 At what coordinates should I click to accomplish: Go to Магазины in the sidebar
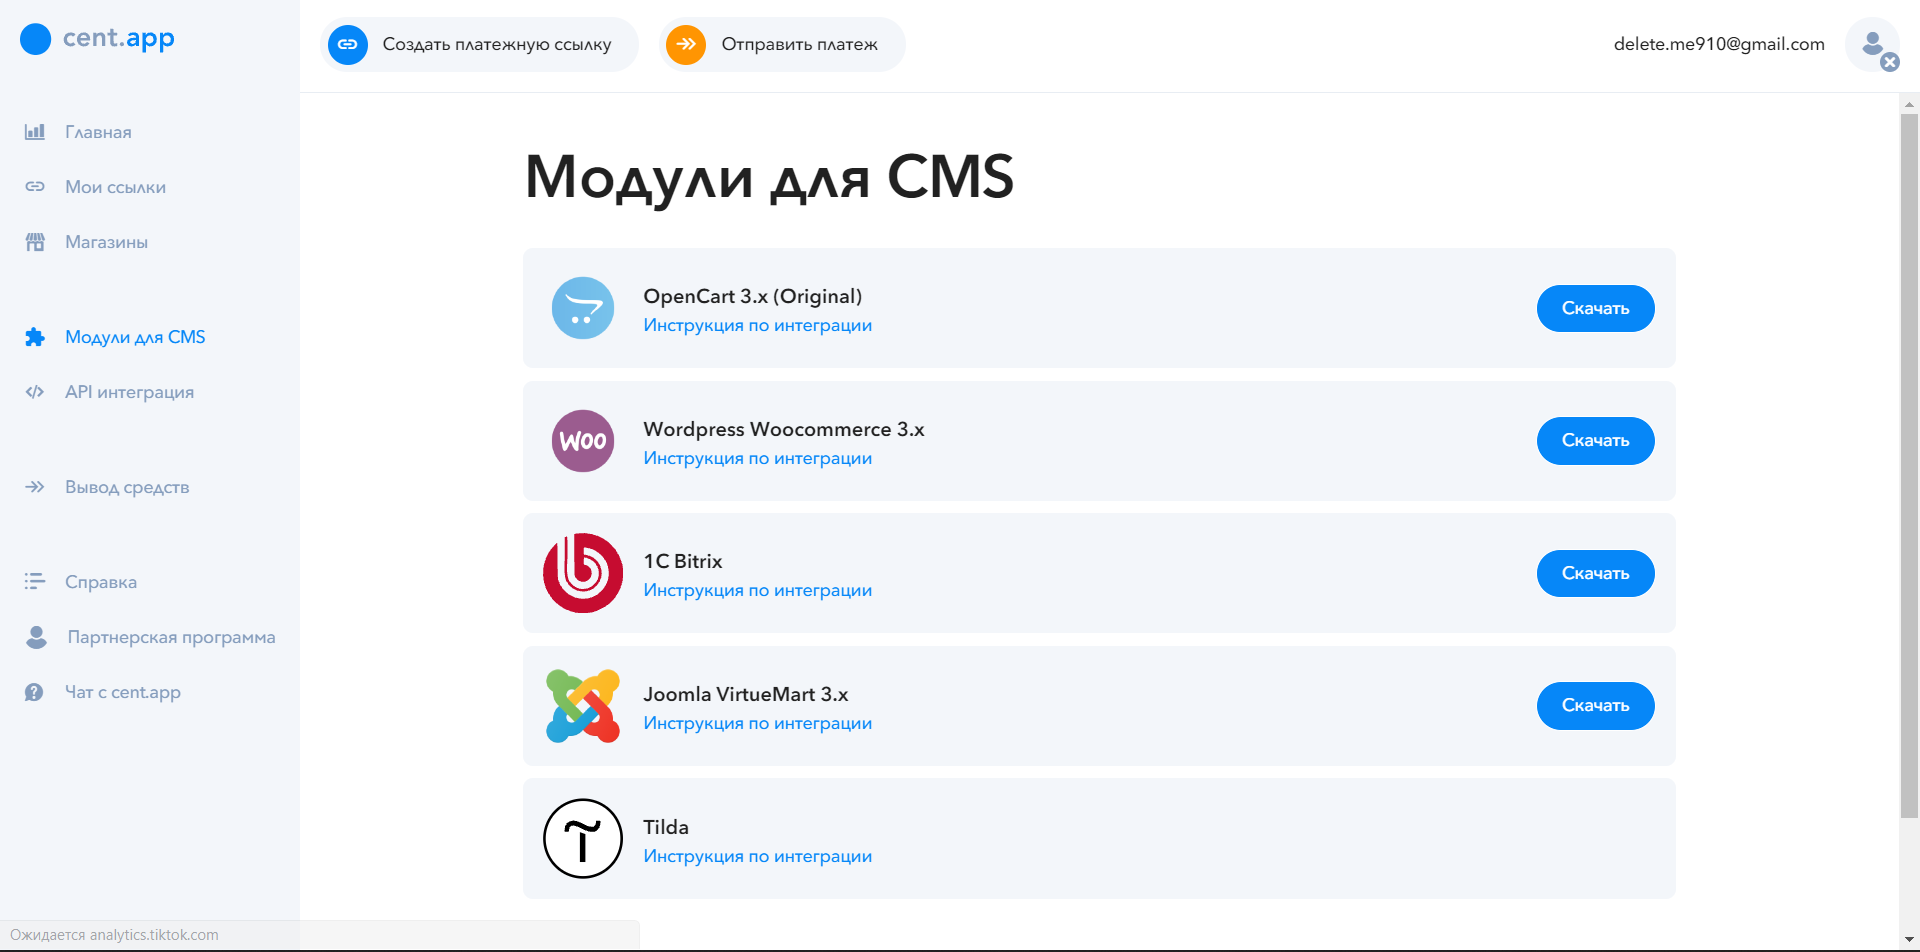(106, 242)
